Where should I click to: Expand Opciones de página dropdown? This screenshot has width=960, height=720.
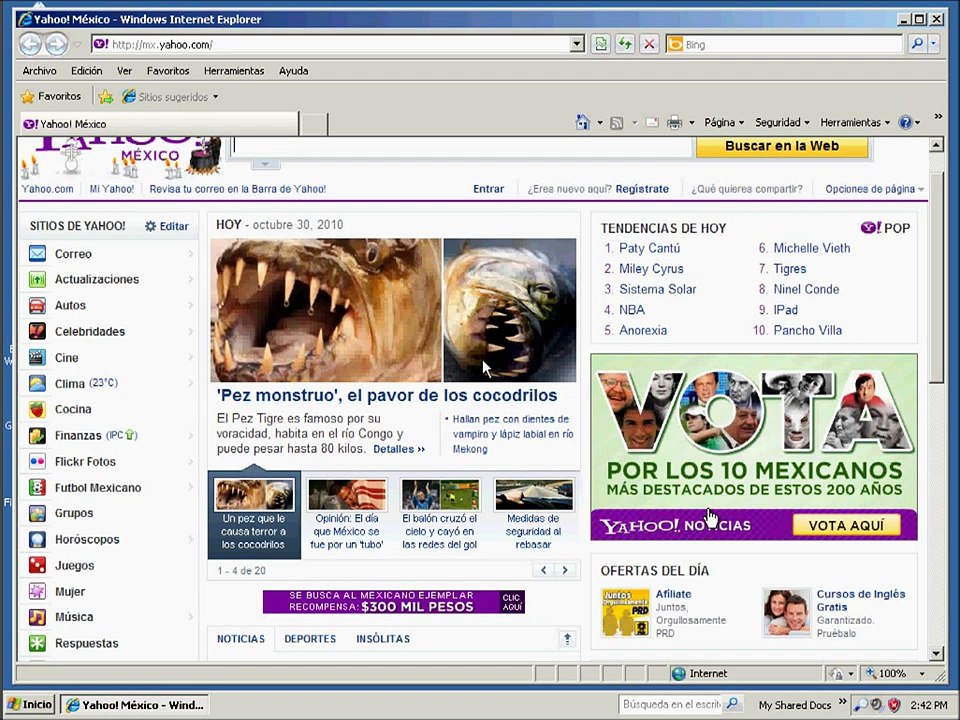pos(874,189)
